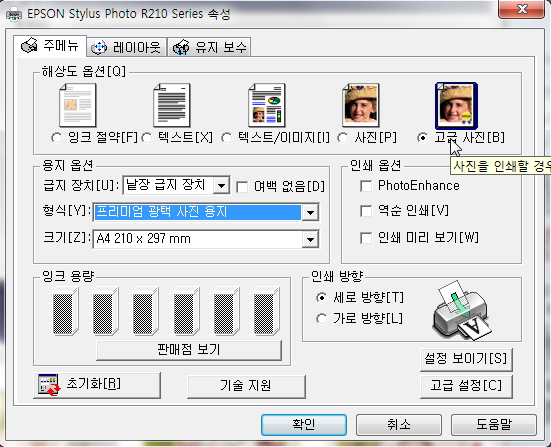Open the 유지 보수 maintenance tab
The height and width of the screenshot is (447, 551).
[x=209, y=47]
